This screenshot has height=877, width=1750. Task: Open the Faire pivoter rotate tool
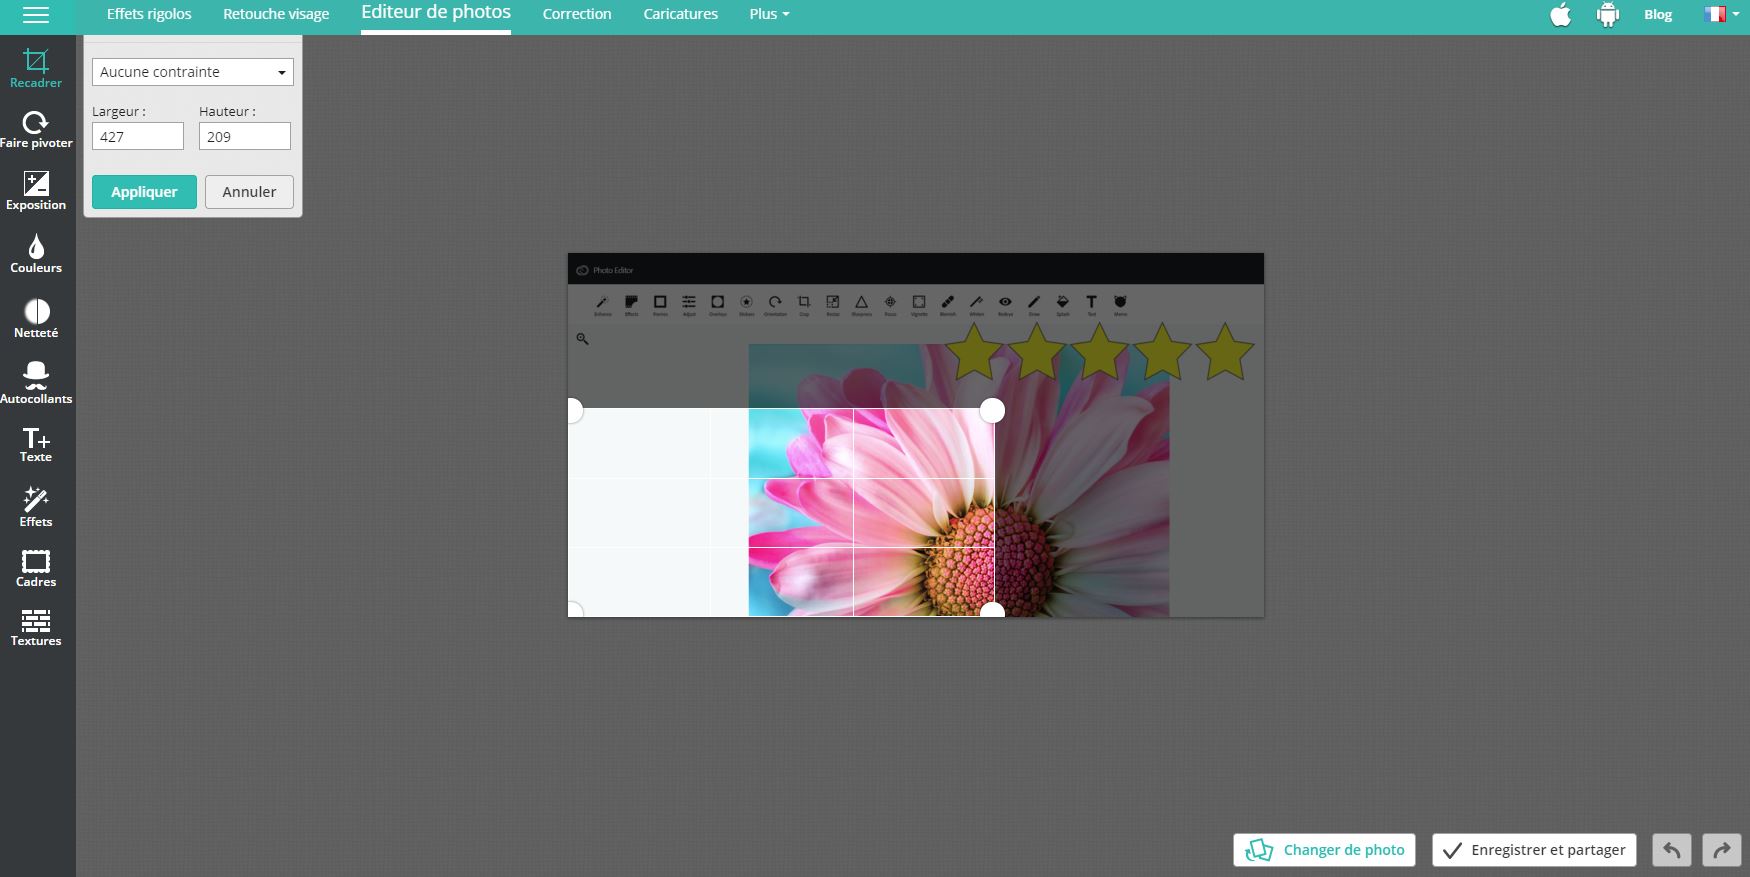coord(36,130)
